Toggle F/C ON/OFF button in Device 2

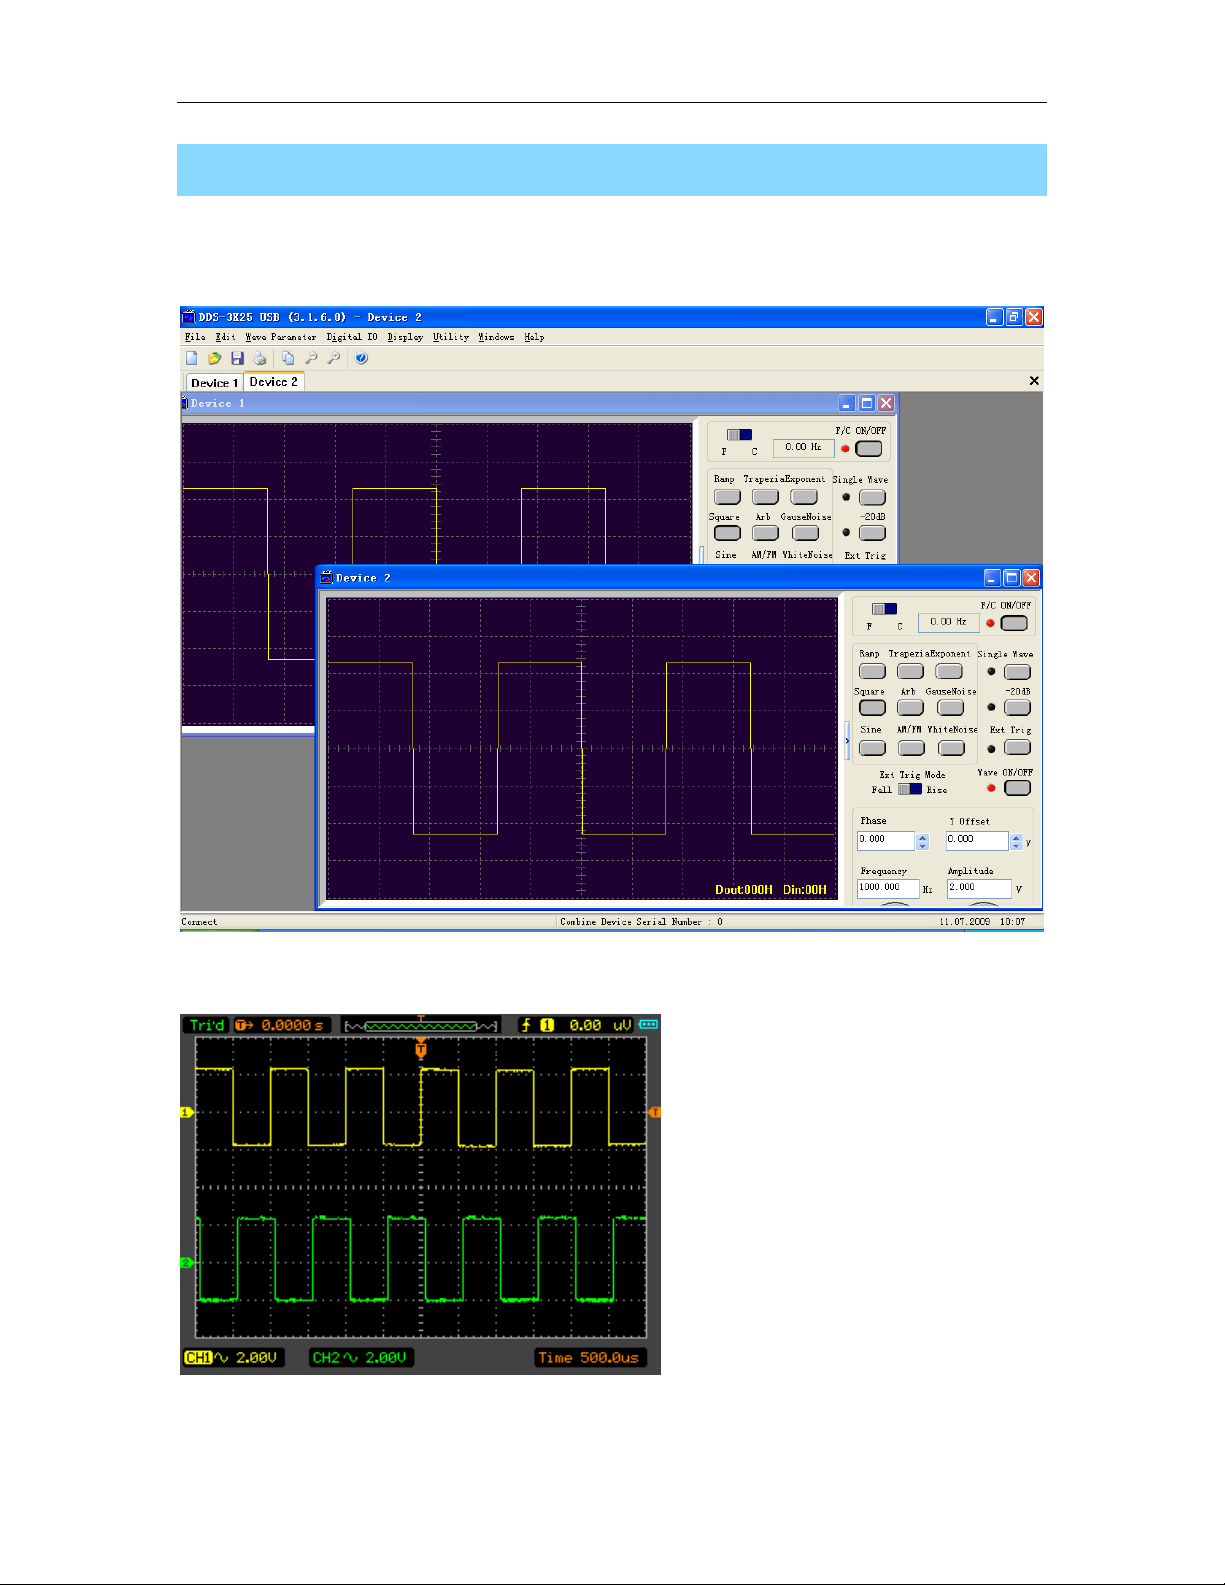(x=1014, y=623)
